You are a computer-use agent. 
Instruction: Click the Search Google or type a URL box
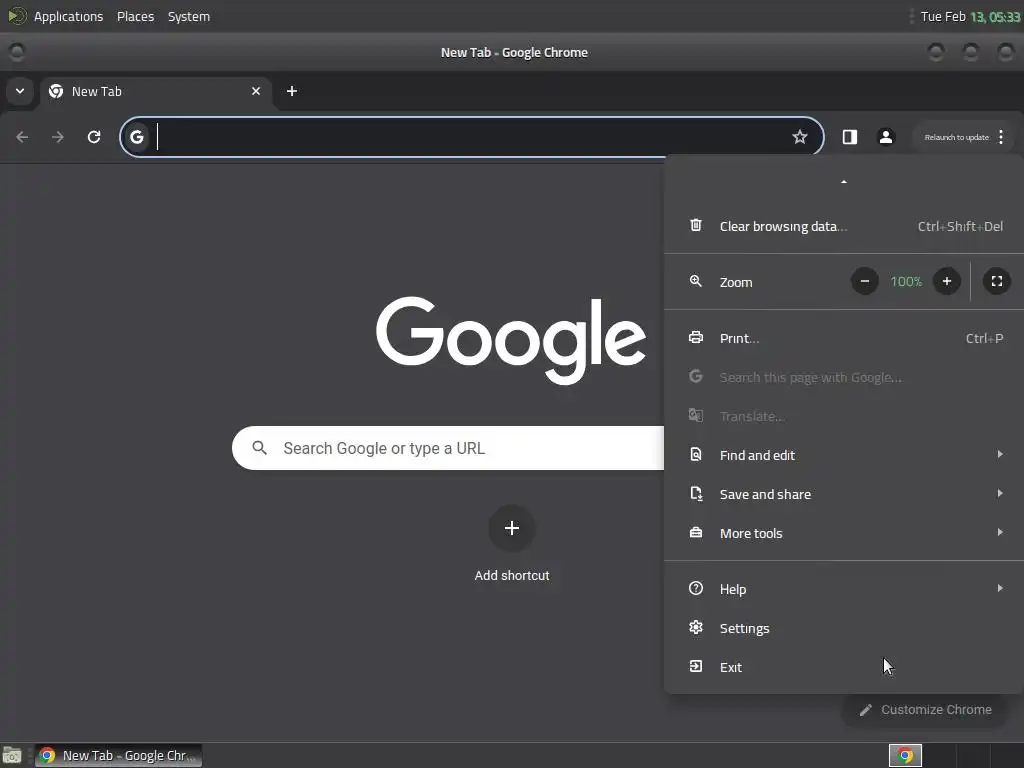point(448,448)
